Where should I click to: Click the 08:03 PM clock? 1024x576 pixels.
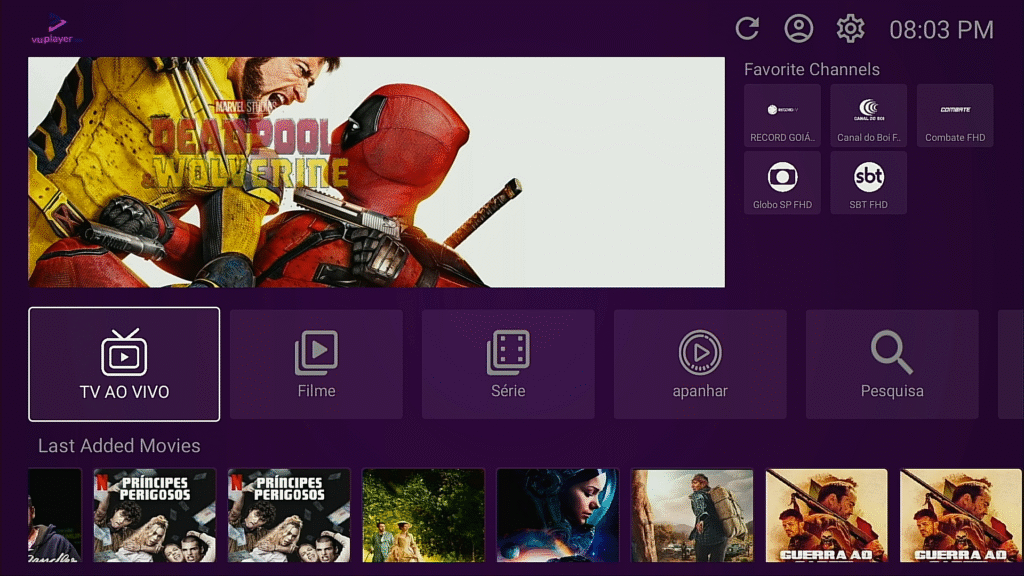941,30
